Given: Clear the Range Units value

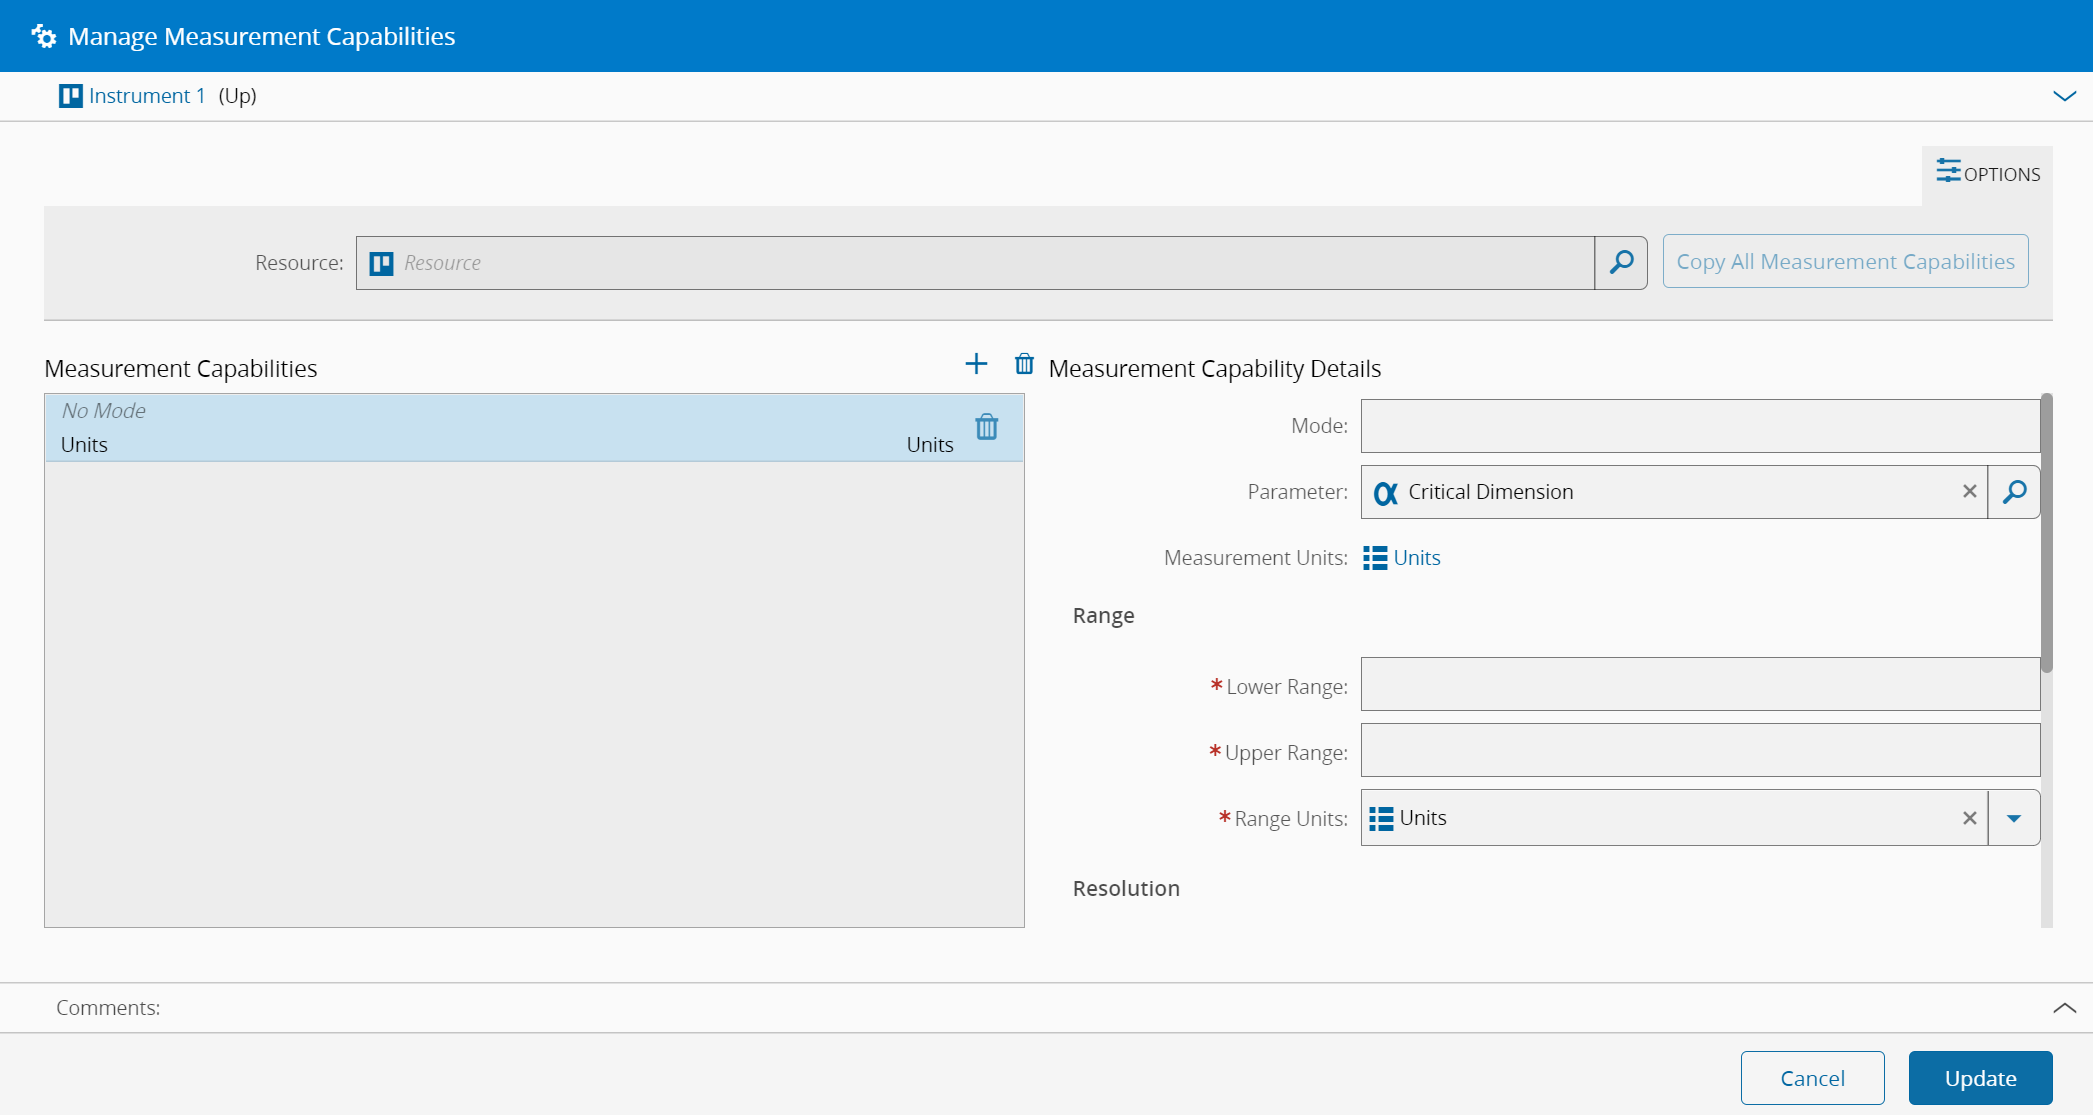Looking at the screenshot, I should 1969,818.
